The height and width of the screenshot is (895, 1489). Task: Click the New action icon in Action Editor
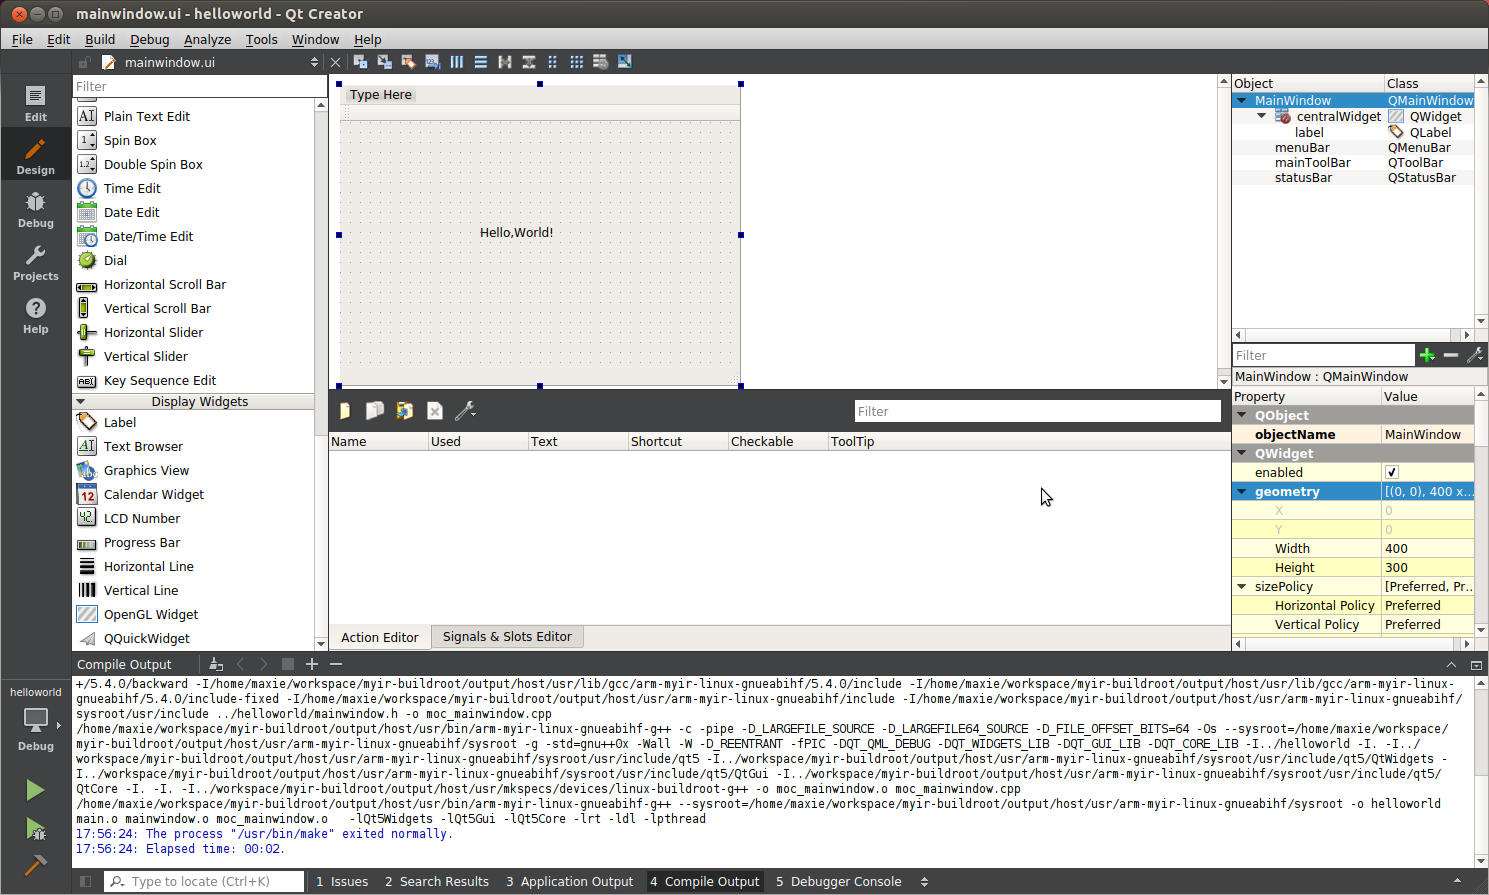point(345,411)
